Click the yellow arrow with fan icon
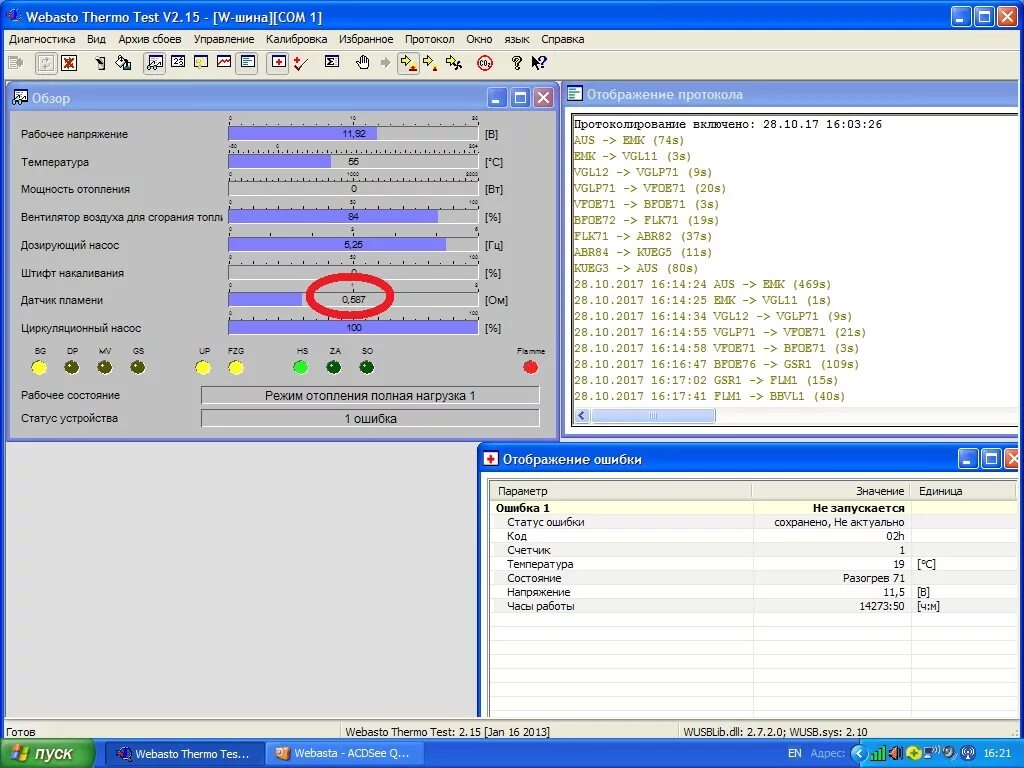This screenshot has height=768, width=1024. tap(454, 63)
